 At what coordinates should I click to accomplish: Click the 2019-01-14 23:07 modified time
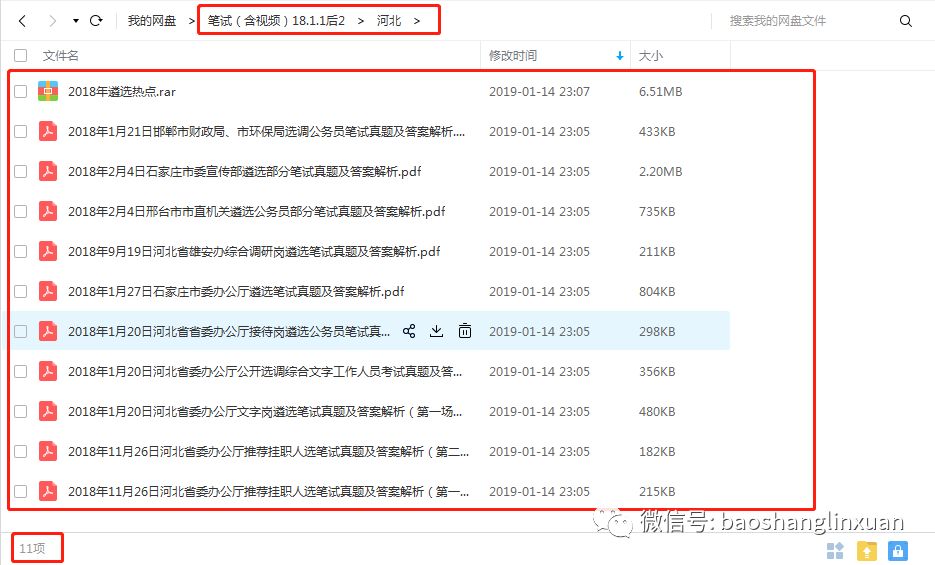coord(539,91)
